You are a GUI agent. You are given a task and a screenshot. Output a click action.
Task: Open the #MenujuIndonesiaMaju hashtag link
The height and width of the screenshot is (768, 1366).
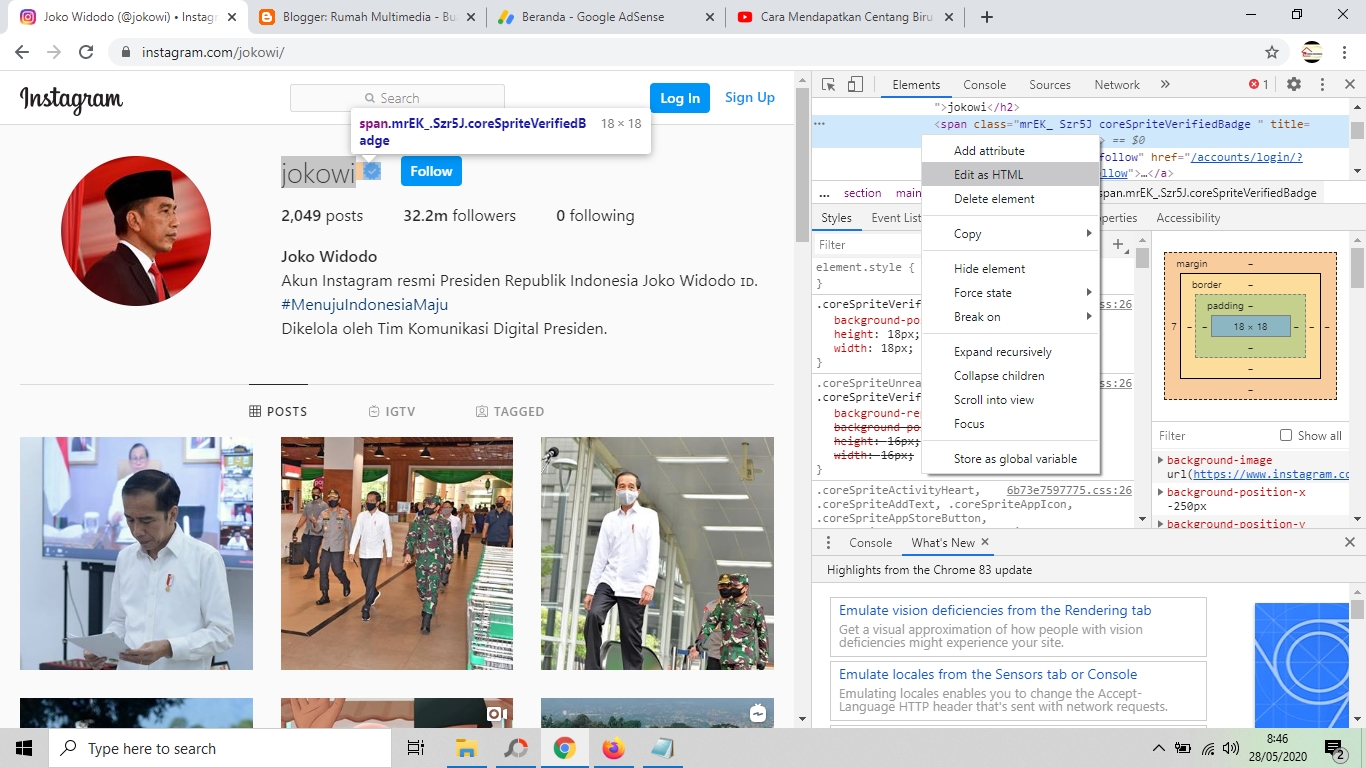(x=364, y=305)
